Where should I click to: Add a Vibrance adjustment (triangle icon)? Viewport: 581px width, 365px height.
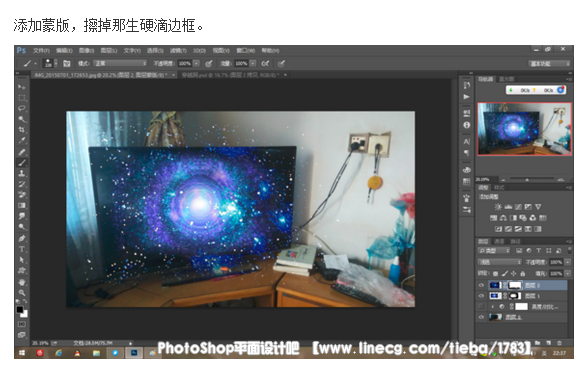(x=538, y=207)
